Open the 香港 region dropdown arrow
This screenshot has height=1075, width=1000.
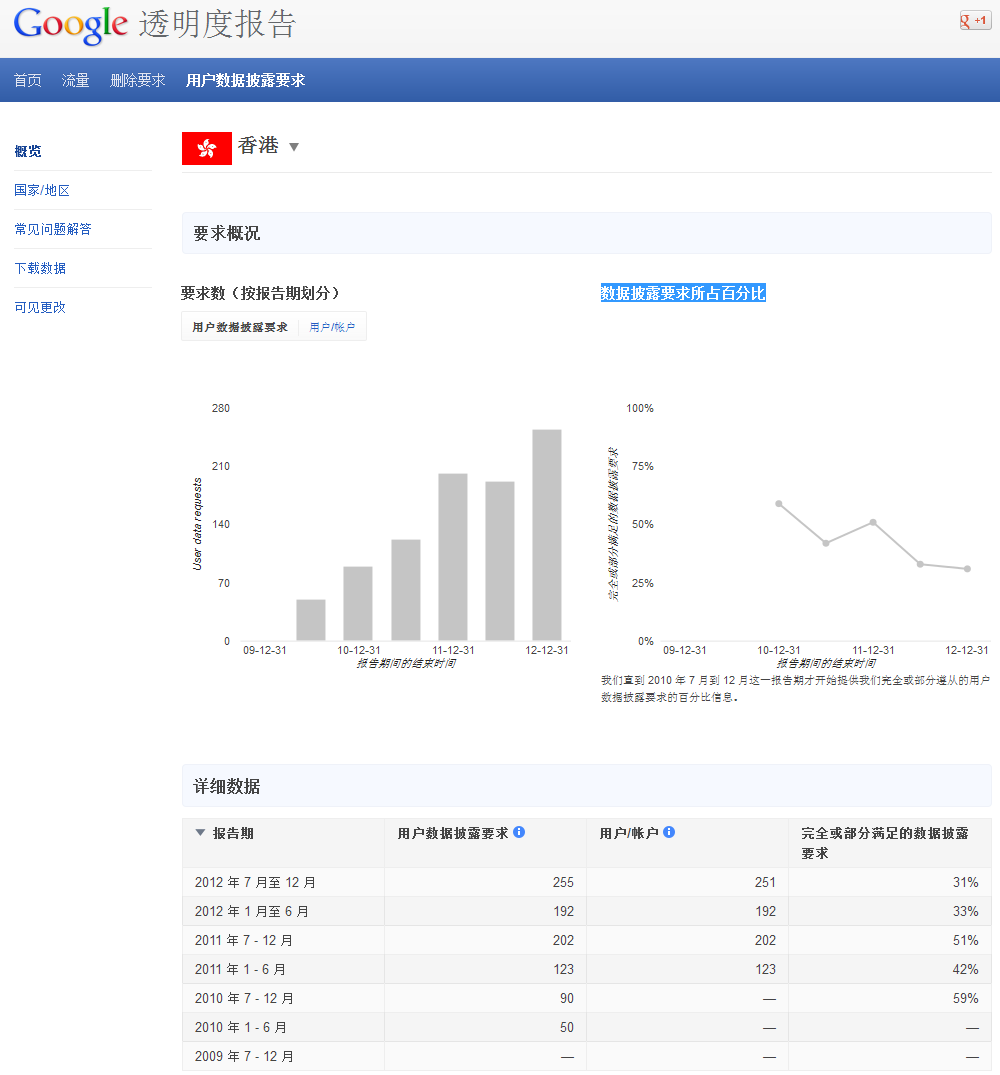[x=294, y=147]
